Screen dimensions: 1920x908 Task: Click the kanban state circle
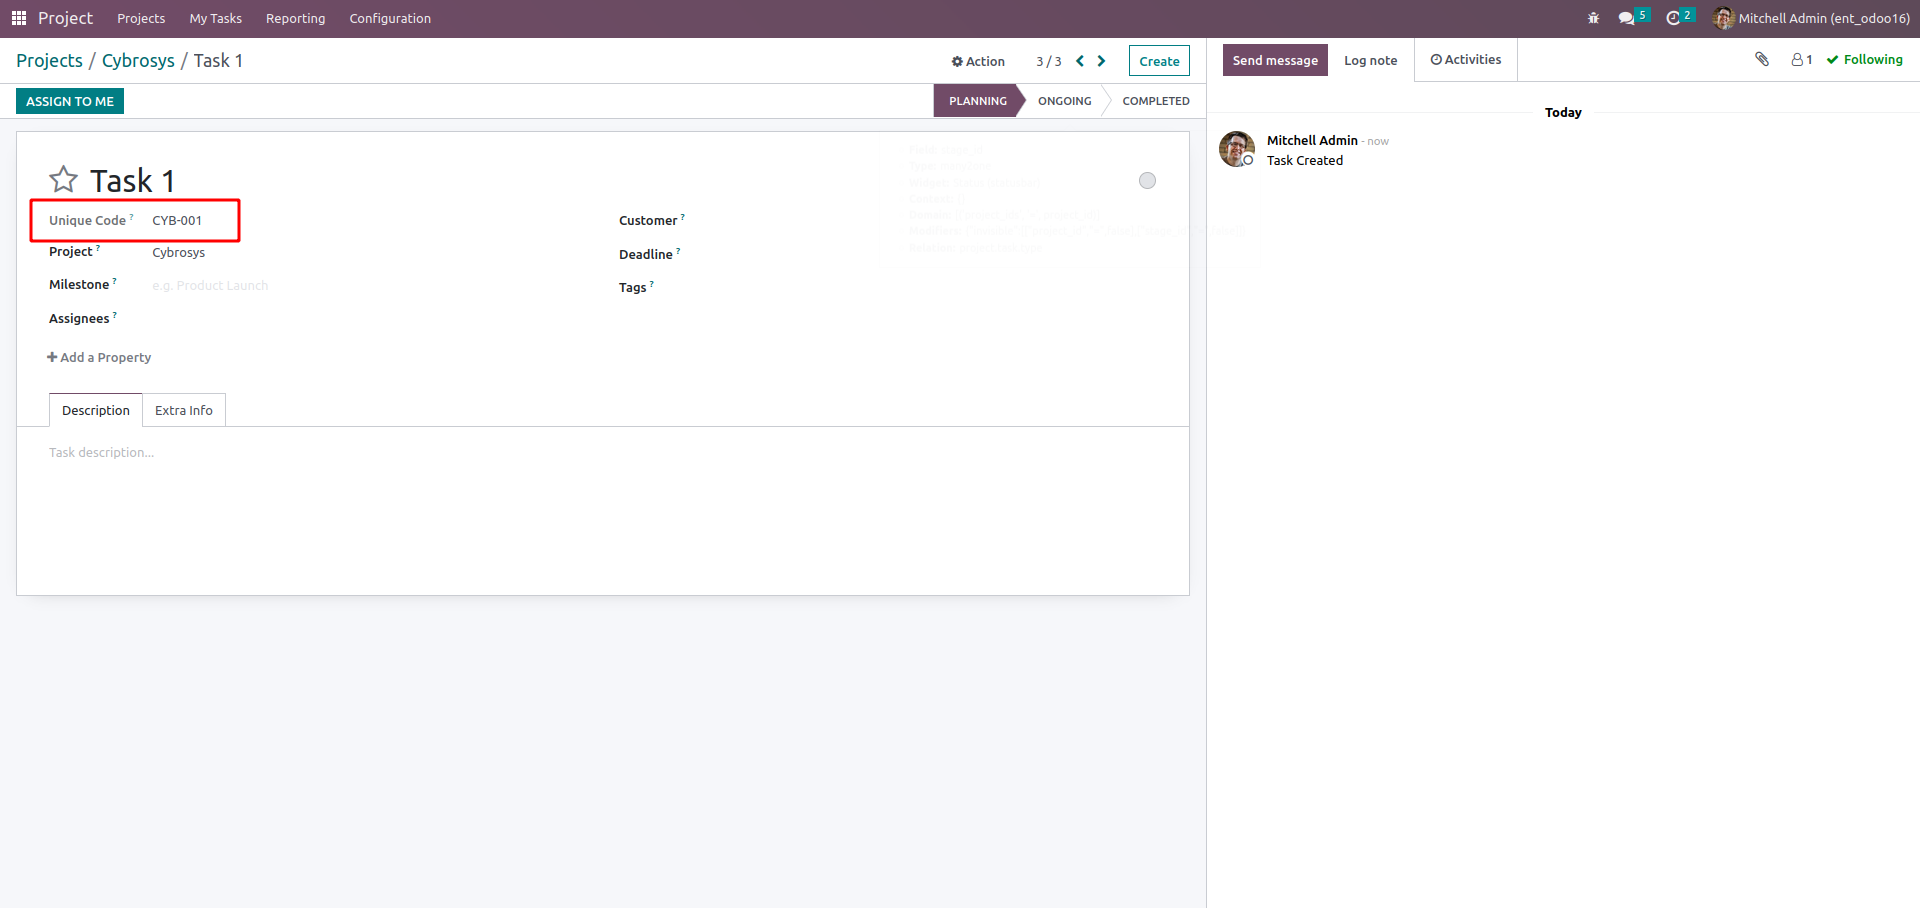[x=1147, y=180]
